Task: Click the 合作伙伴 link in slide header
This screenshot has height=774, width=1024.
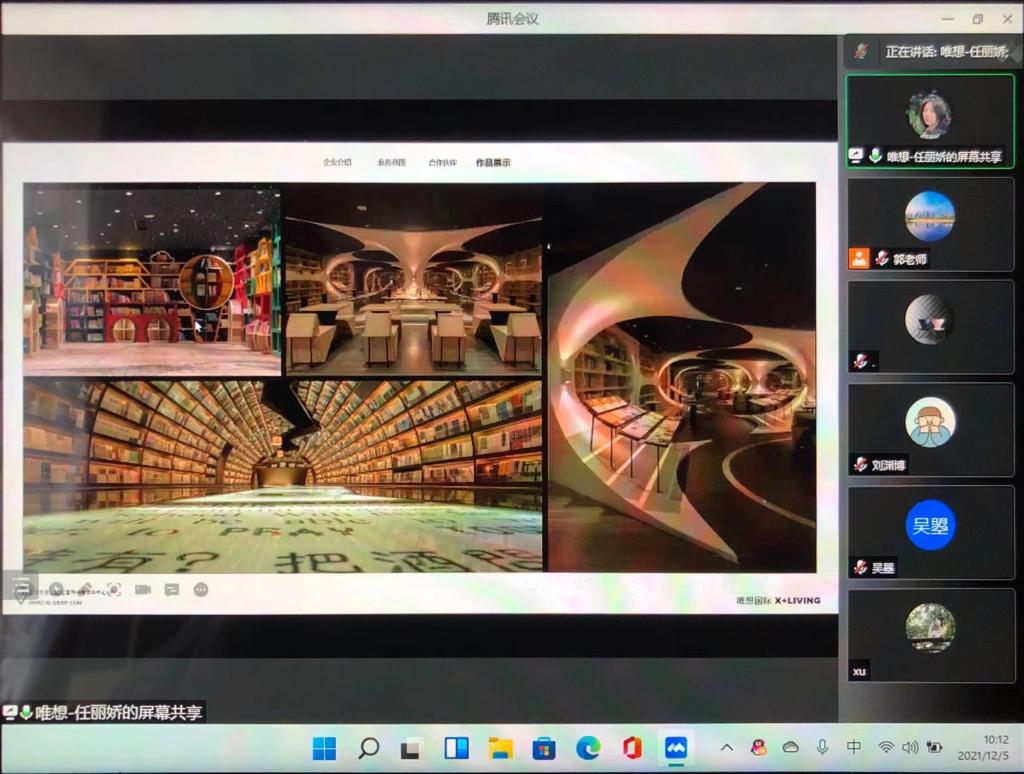Action: point(442,162)
